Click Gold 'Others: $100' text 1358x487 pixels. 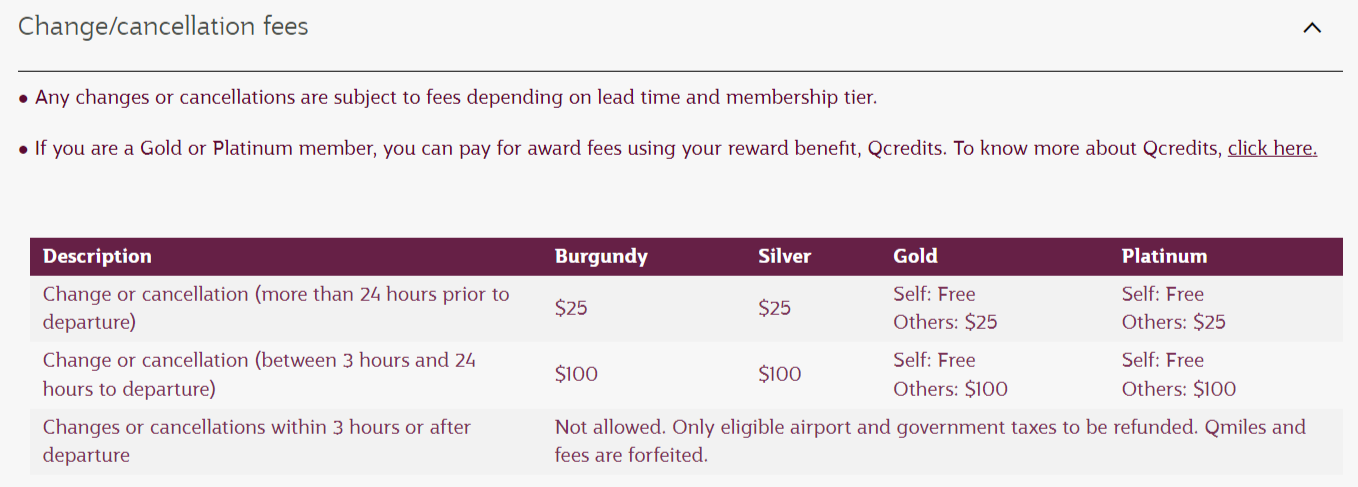click(x=950, y=389)
